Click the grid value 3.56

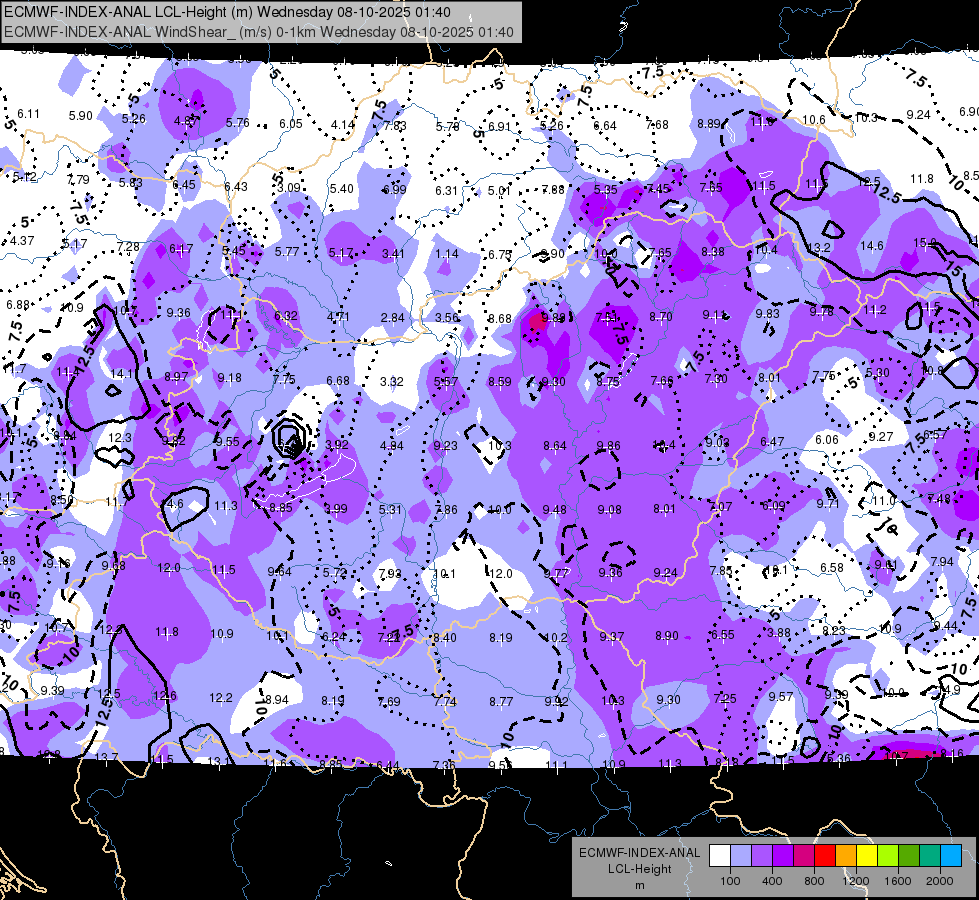[x=446, y=317]
